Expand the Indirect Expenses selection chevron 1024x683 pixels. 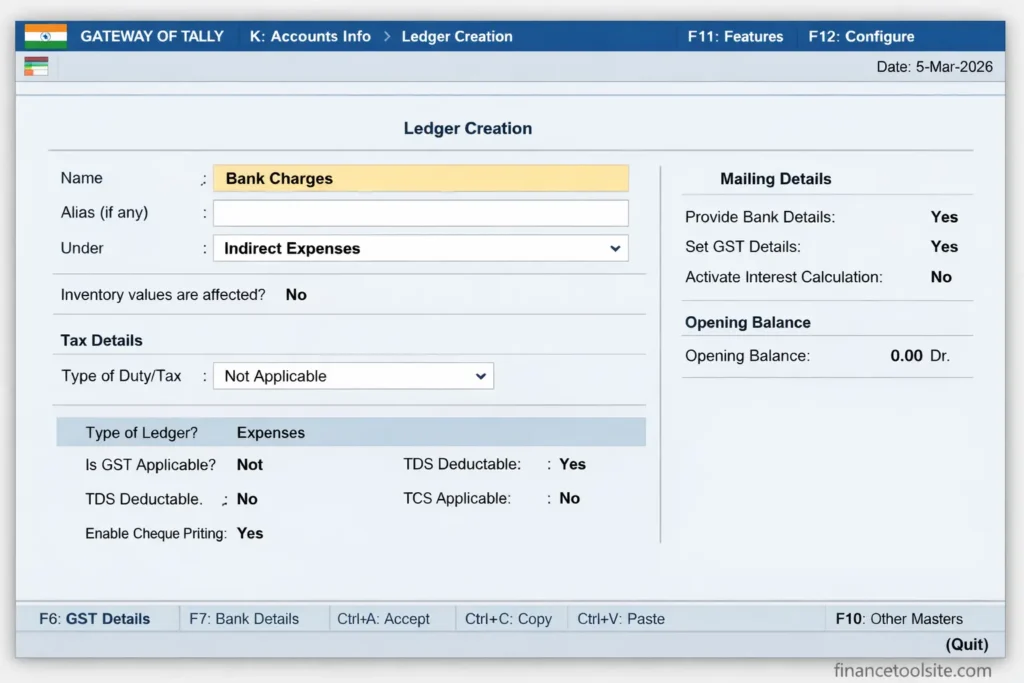pos(617,248)
